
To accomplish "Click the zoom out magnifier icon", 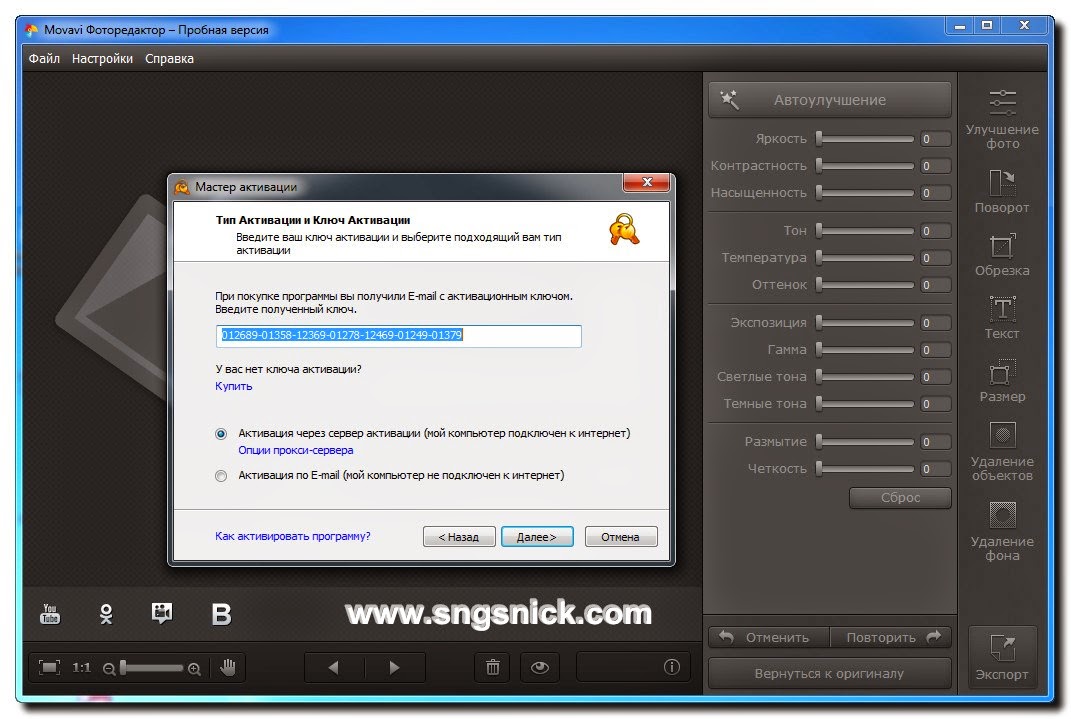I will point(109,669).
